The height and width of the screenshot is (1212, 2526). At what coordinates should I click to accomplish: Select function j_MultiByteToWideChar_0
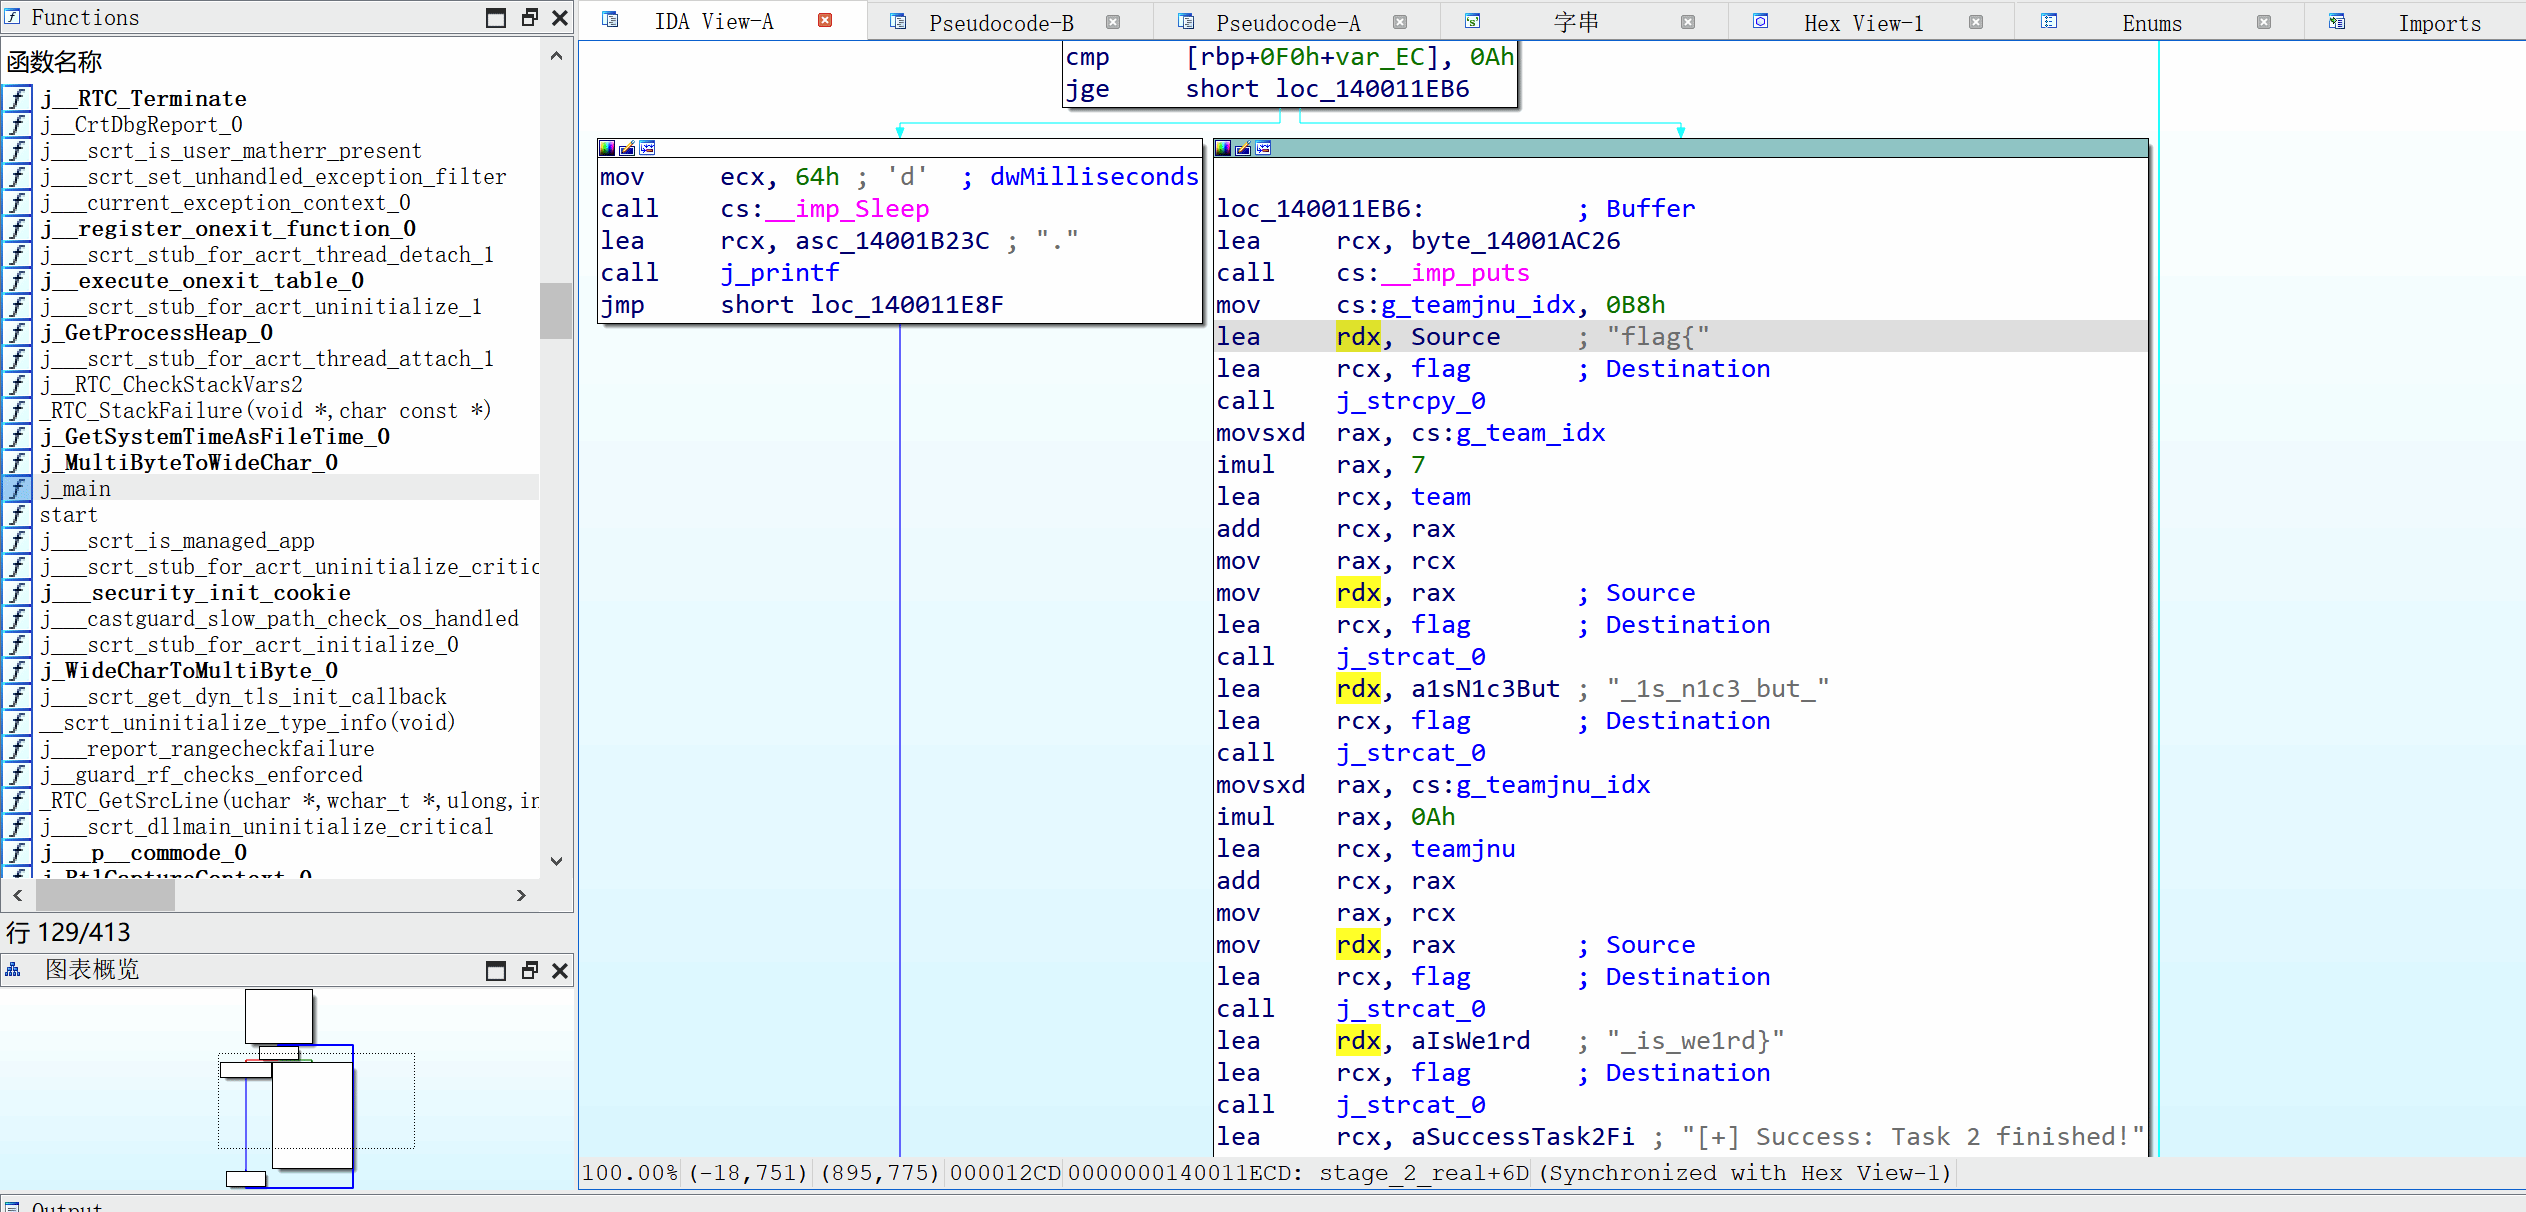[x=189, y=462]
